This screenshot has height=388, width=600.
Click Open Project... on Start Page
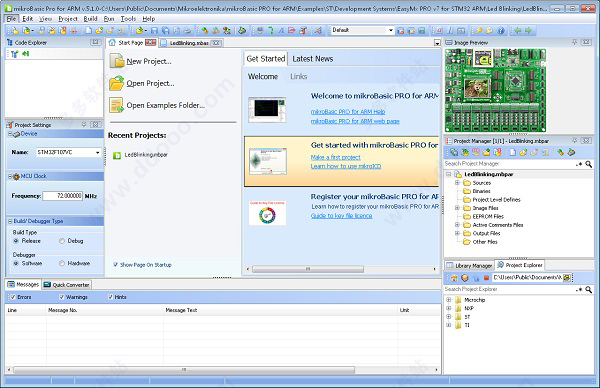[x=150, y=83]
